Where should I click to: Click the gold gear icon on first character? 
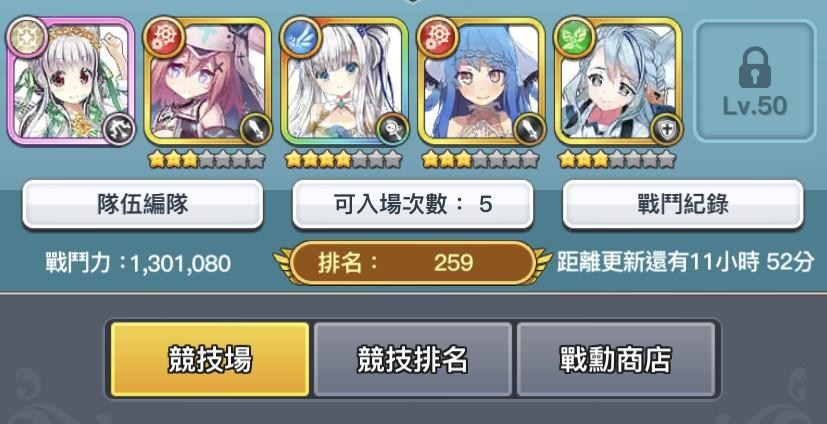(27, 36)
